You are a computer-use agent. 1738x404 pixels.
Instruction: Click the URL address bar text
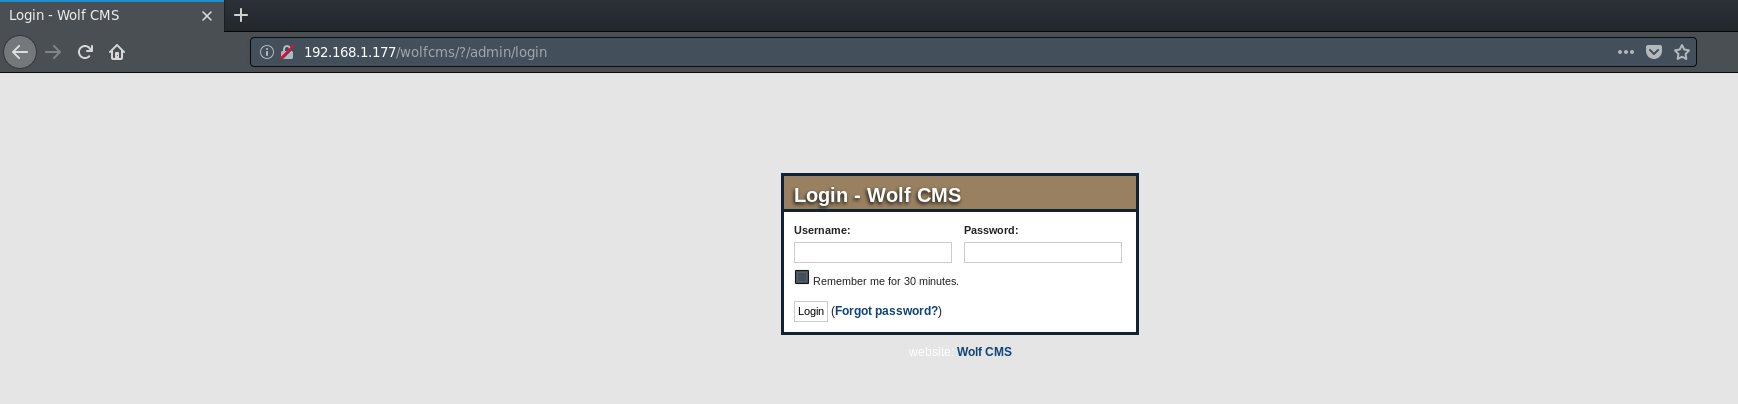[x=425, y=52]
